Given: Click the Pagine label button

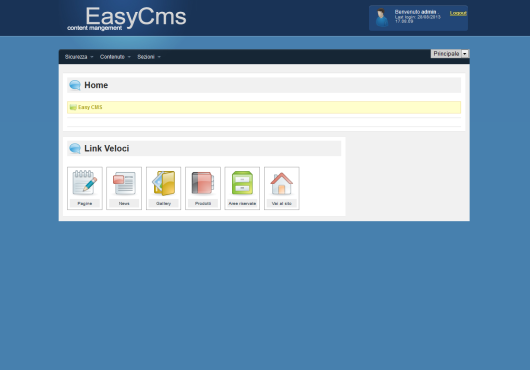Looking at the screenshot, I should click(x=85, y=203).
